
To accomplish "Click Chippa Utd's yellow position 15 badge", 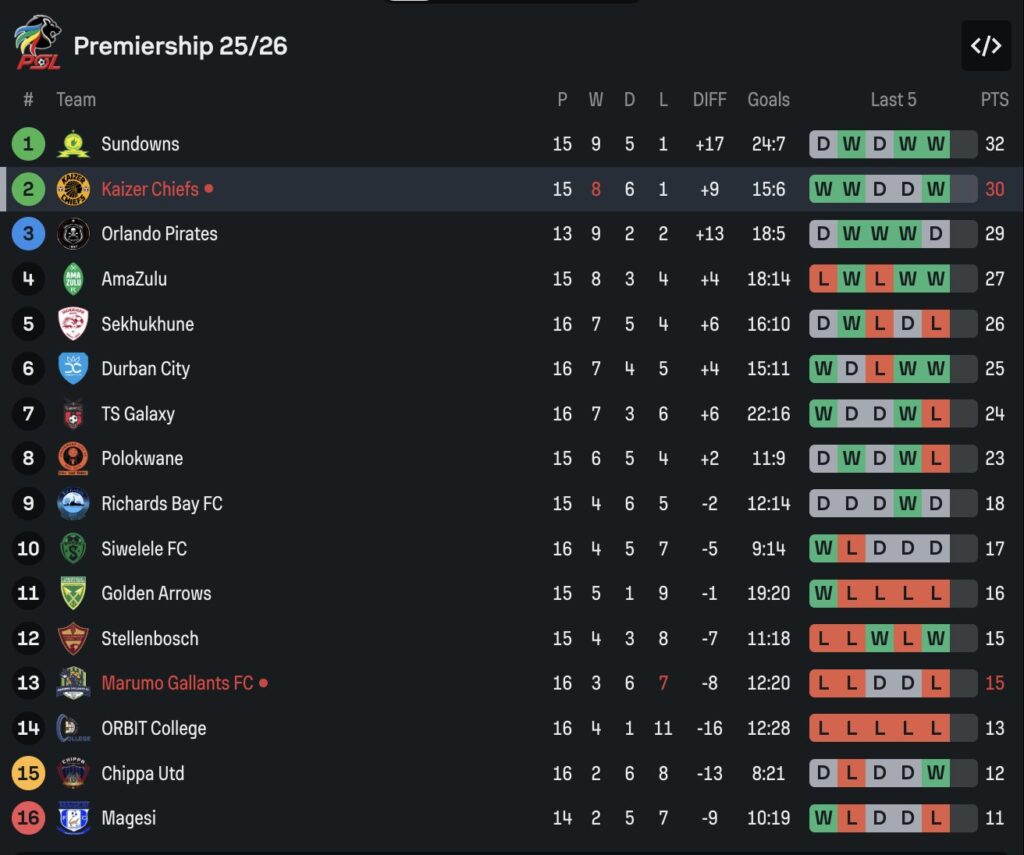I will tap(28, 773).
